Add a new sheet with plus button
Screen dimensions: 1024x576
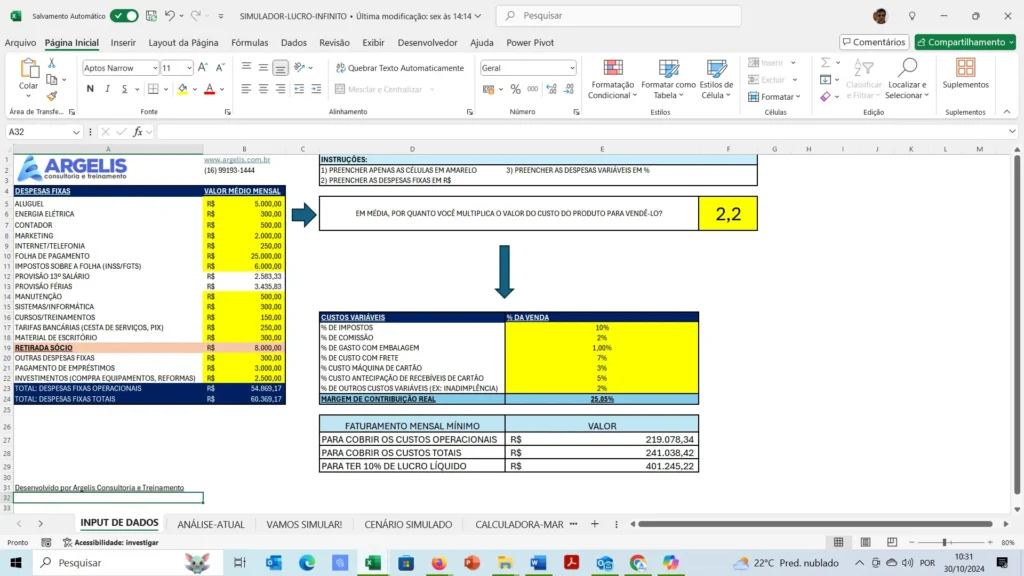[594, 524]
